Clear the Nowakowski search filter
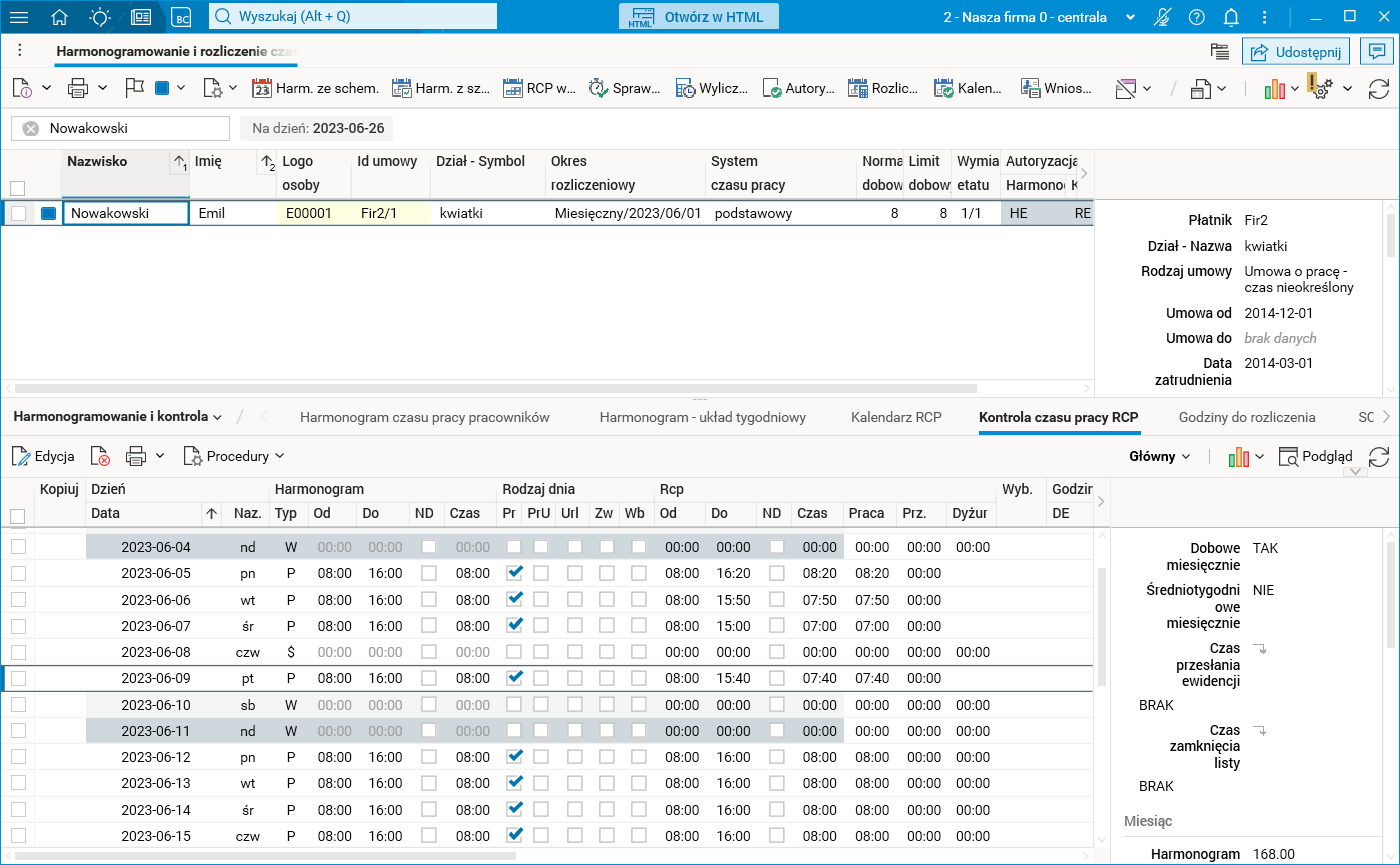 tap(31, 128)
